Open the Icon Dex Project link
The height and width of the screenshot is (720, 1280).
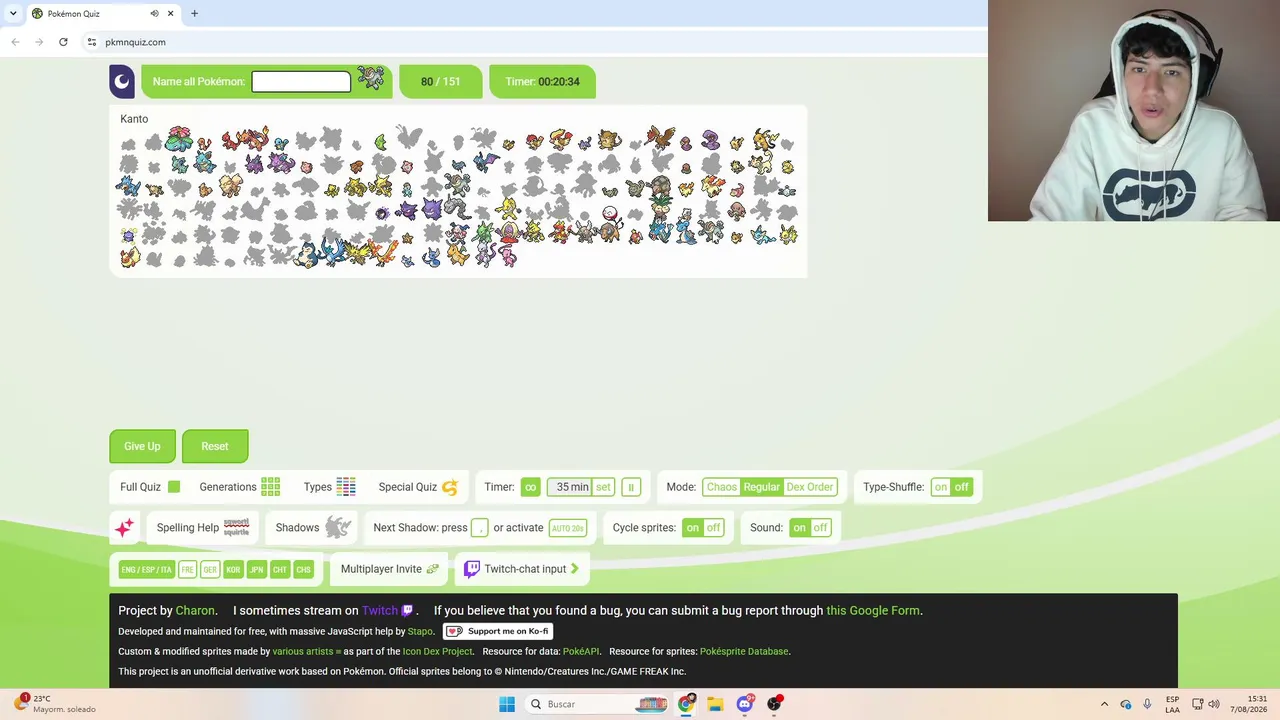coord(437,651)
